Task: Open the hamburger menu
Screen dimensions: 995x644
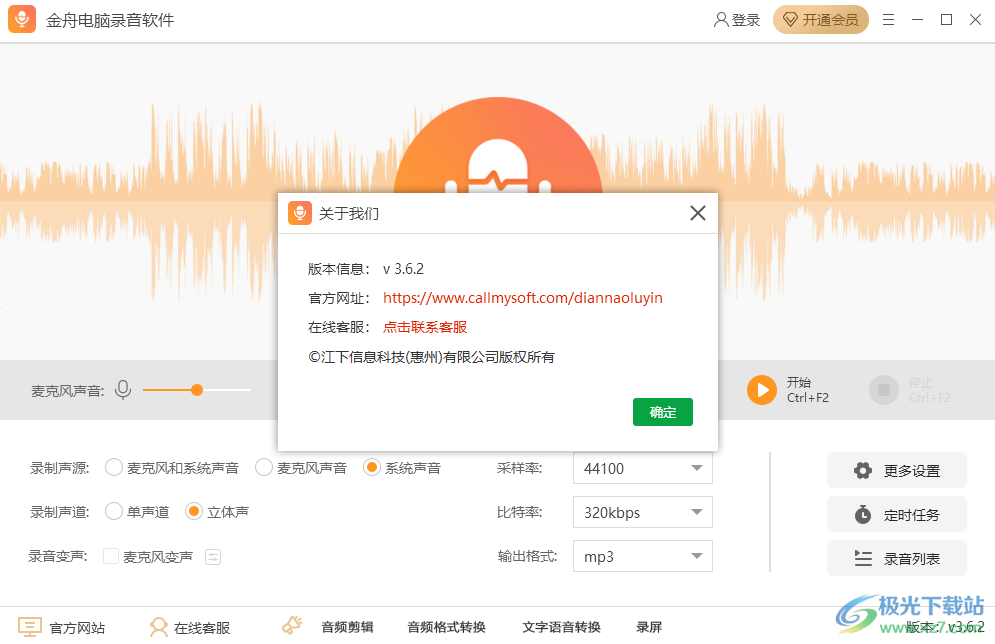Action: point(888,19)
